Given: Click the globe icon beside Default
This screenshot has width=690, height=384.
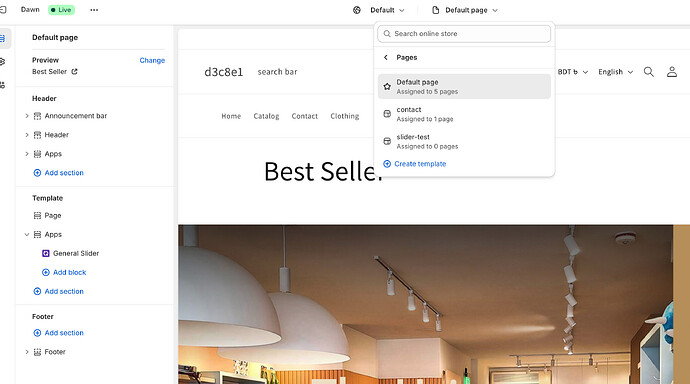Looking at the screenshot, I should tap(357, 10).
